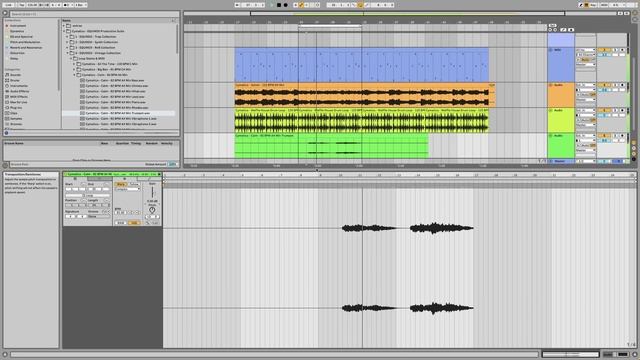Select Dynamics collection in browser sidebar
640x360 pixels.
[x=17, y=31]
